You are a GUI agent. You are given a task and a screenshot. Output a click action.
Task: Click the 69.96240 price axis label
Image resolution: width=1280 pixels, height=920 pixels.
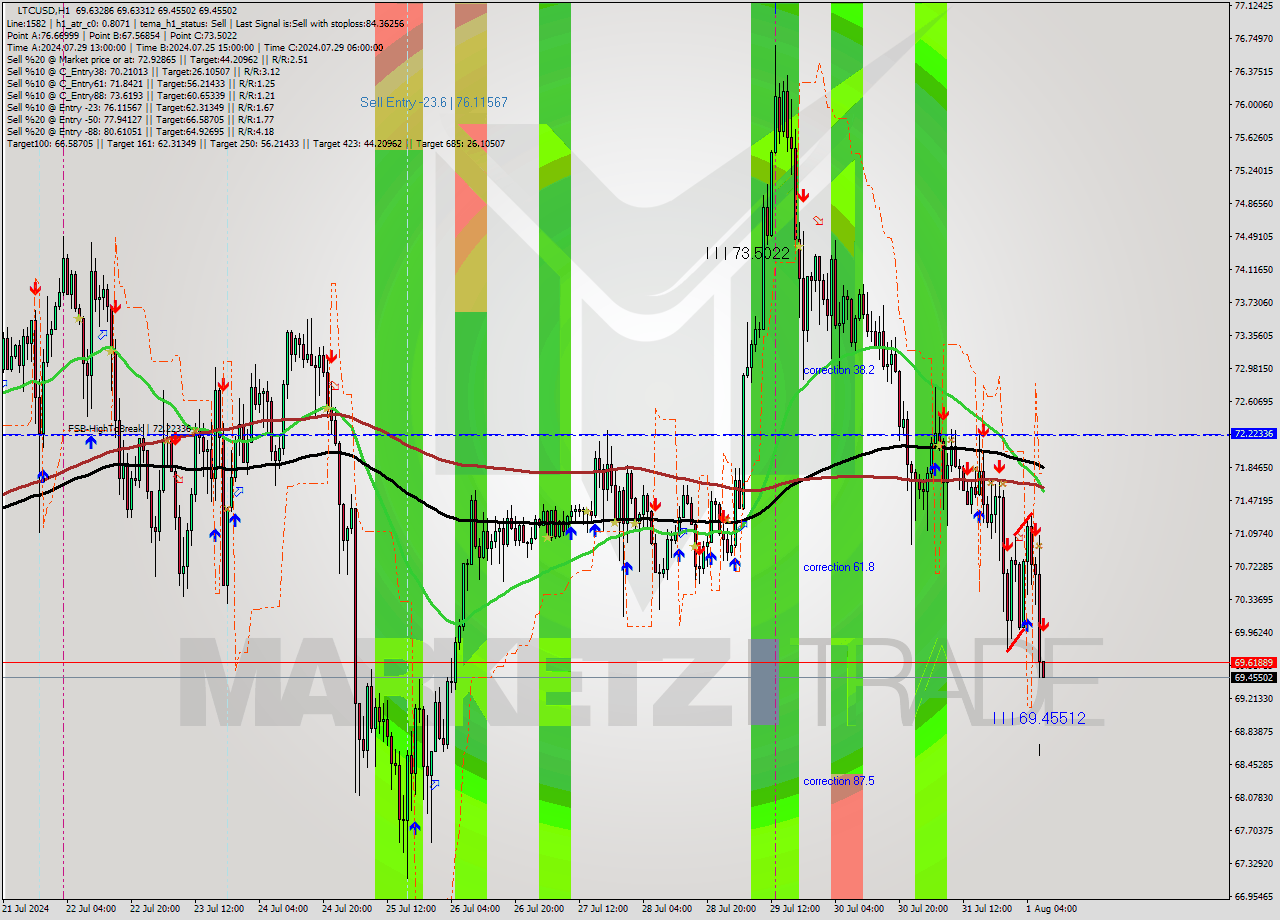point(1254,633)
